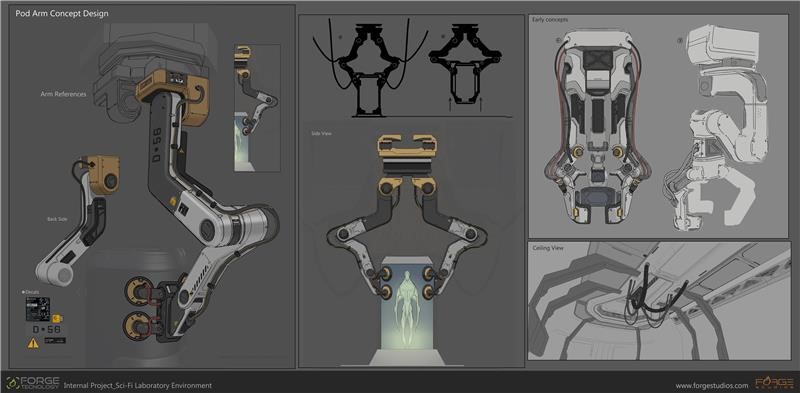Click the Early concepts heading

pyautogui.click(x=549, y=20)
